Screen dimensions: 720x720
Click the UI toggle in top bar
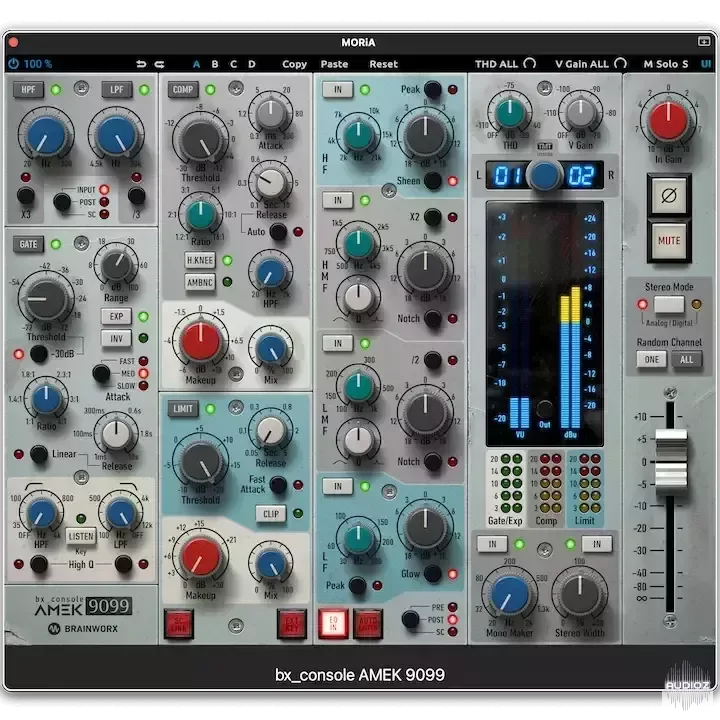click(x=706, y=64)
